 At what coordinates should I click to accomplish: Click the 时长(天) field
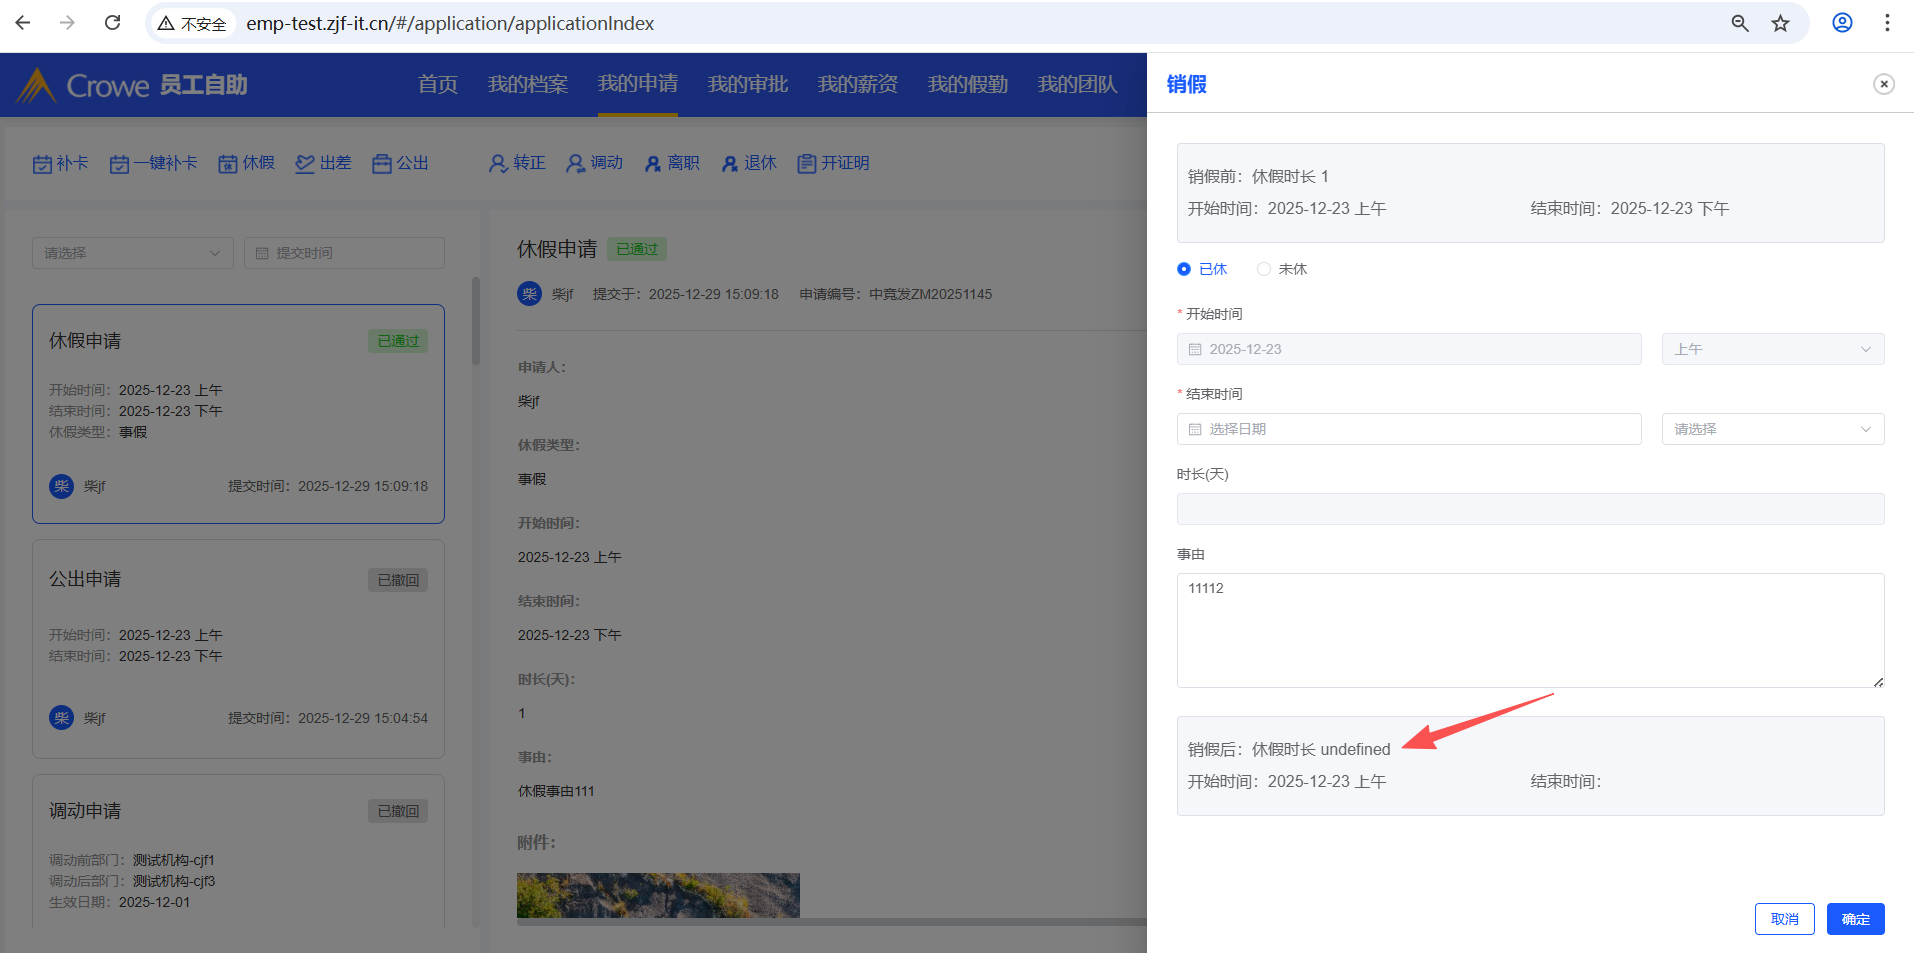pyautogui.click(x=1531, y=509)
